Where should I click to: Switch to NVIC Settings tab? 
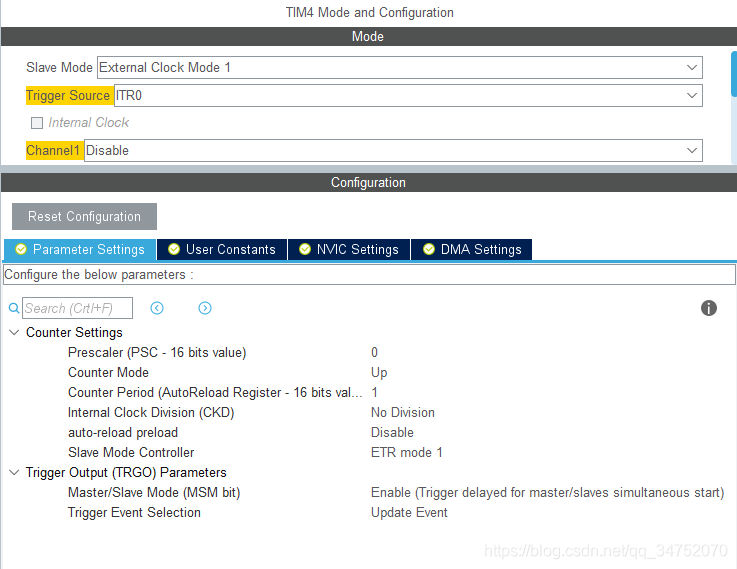point(349,249)
